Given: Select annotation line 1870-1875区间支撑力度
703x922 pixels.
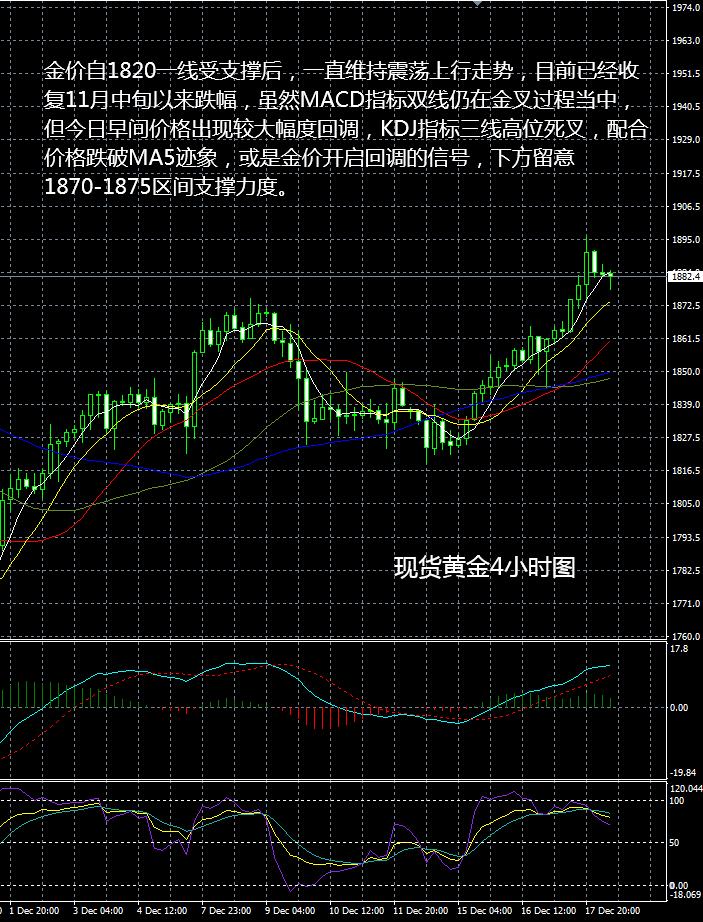Looking at the screenshot, I should pyautogui.click(x=166, y=187).
